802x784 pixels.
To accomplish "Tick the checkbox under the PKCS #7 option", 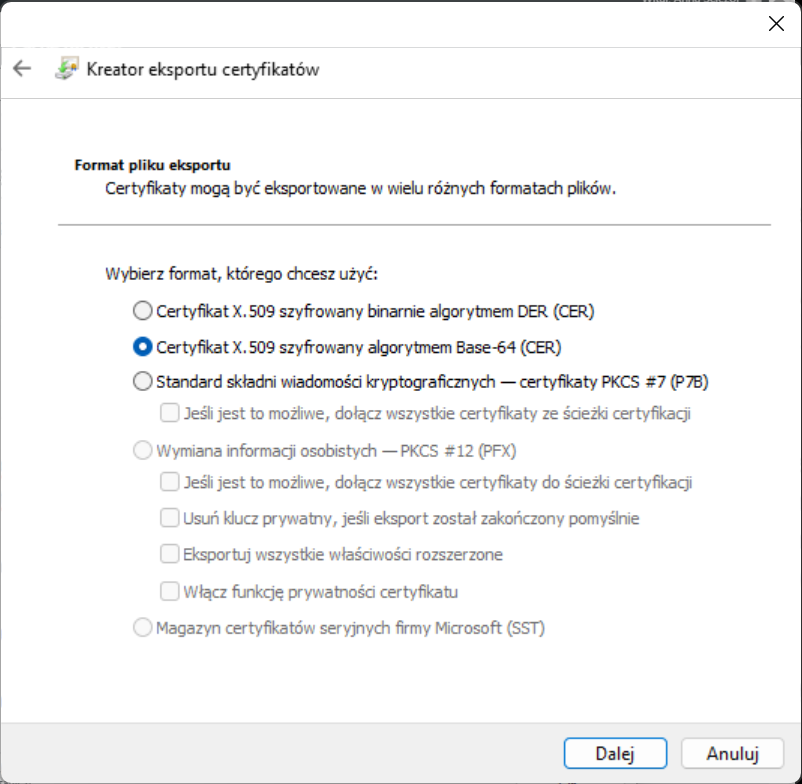I will [x=170, y=413].
